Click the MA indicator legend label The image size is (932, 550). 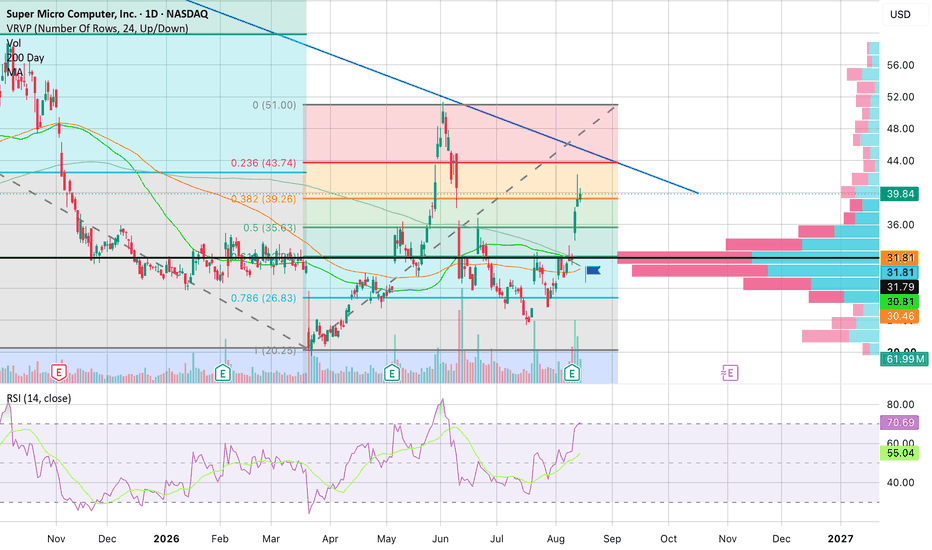(15, 72)
